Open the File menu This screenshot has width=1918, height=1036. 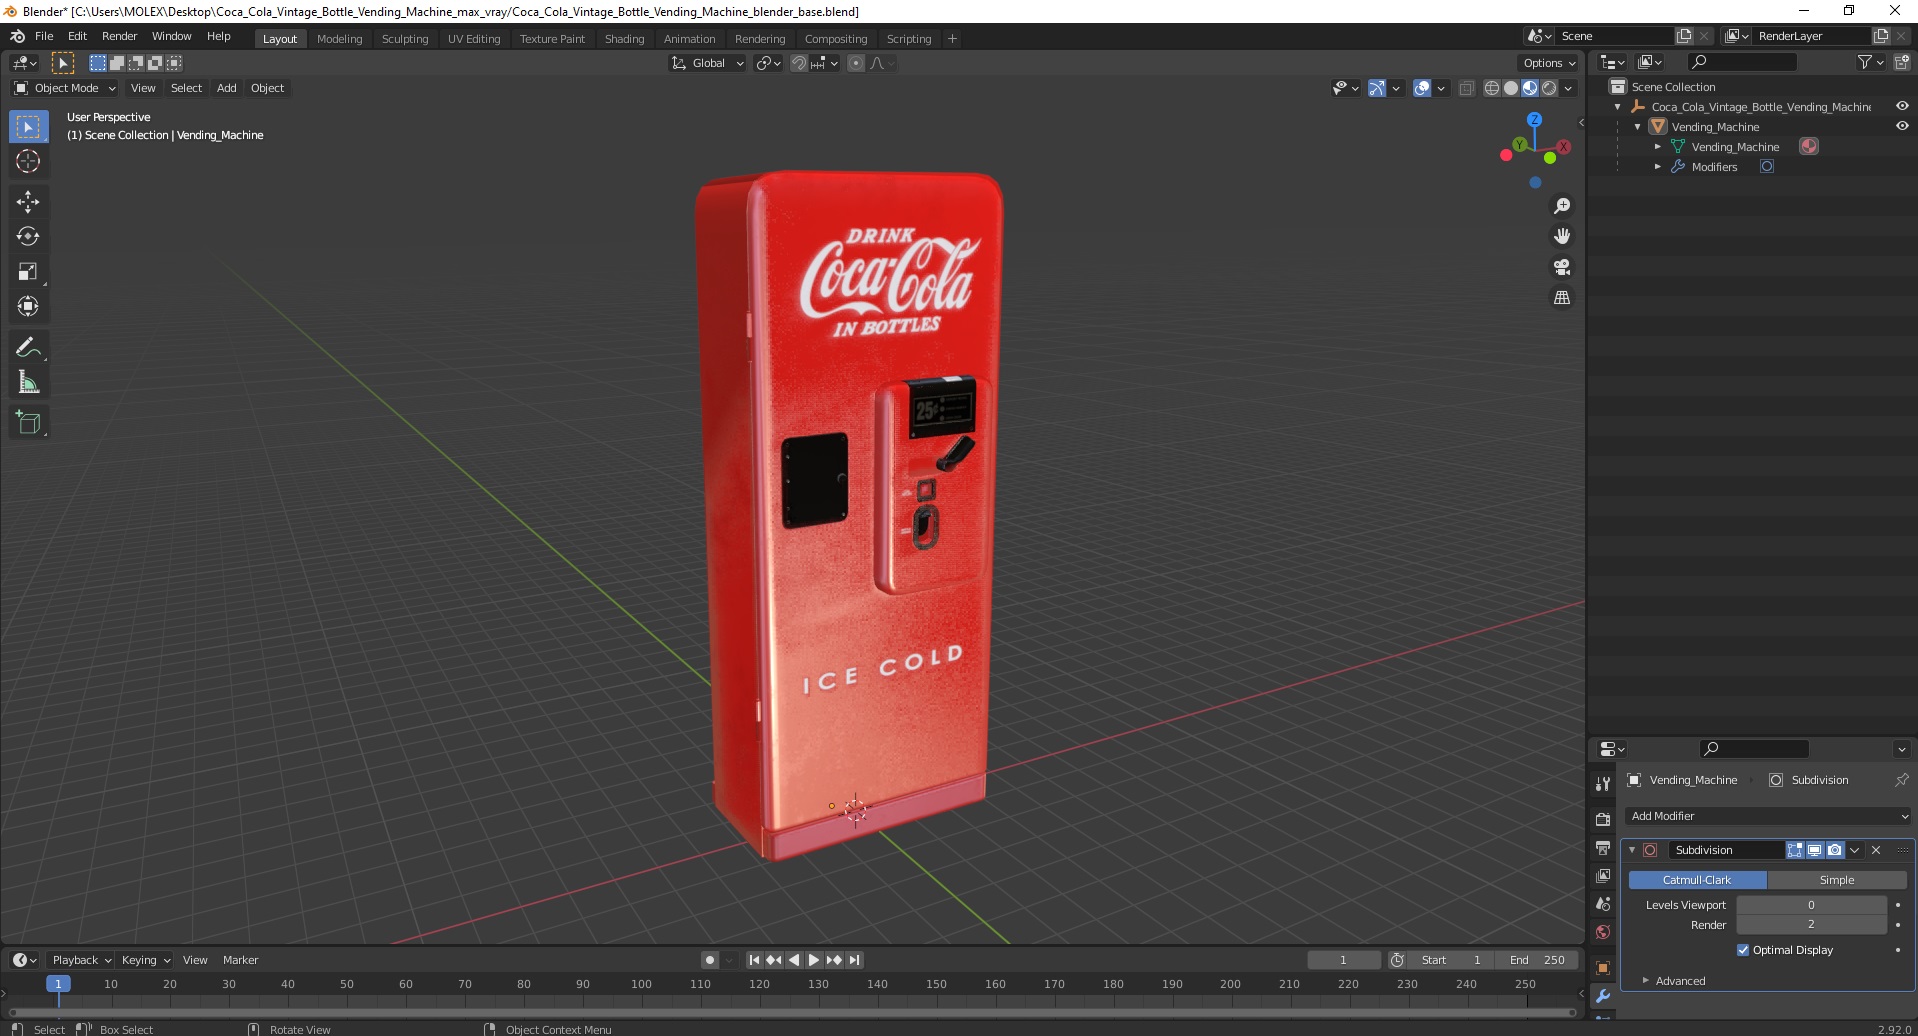click(44, 36)
